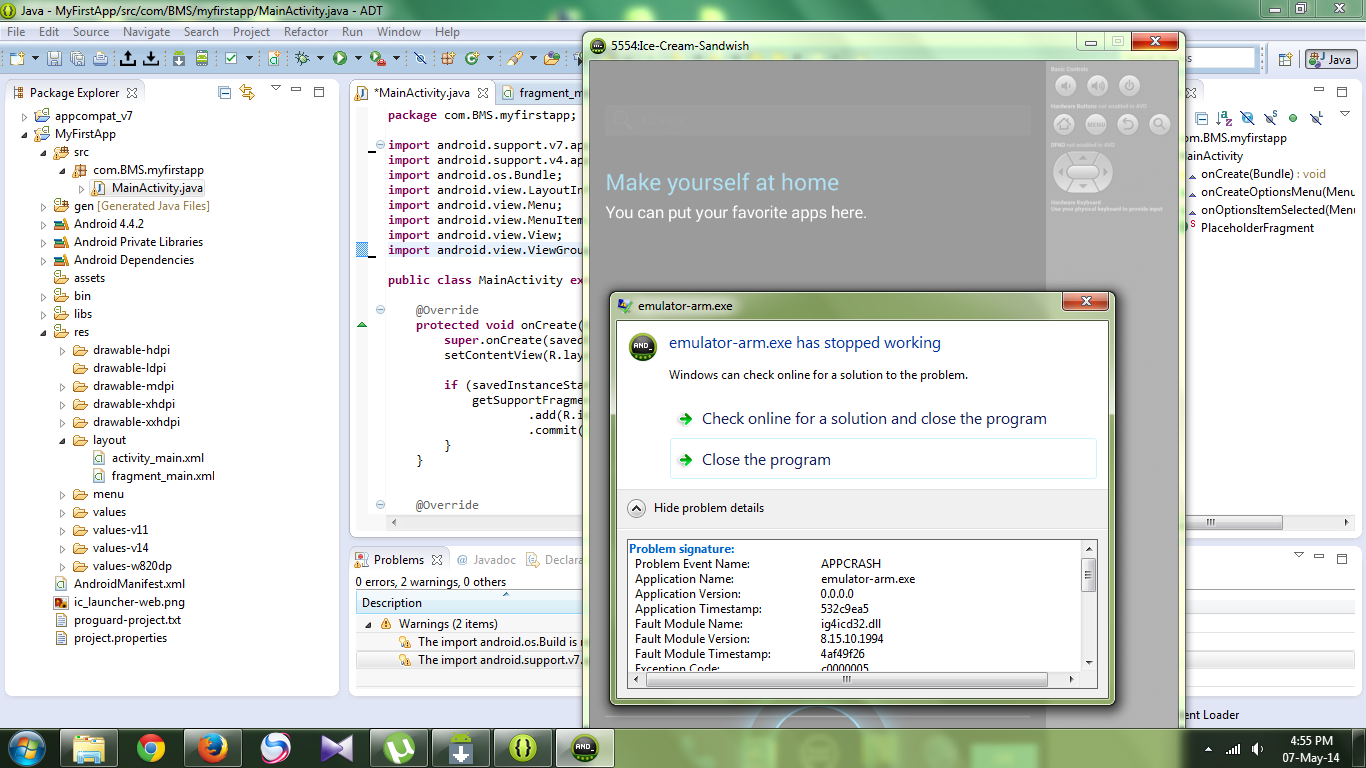Toggle Hide Fields in Outline
The image size is (1366, 768).
1247,118
